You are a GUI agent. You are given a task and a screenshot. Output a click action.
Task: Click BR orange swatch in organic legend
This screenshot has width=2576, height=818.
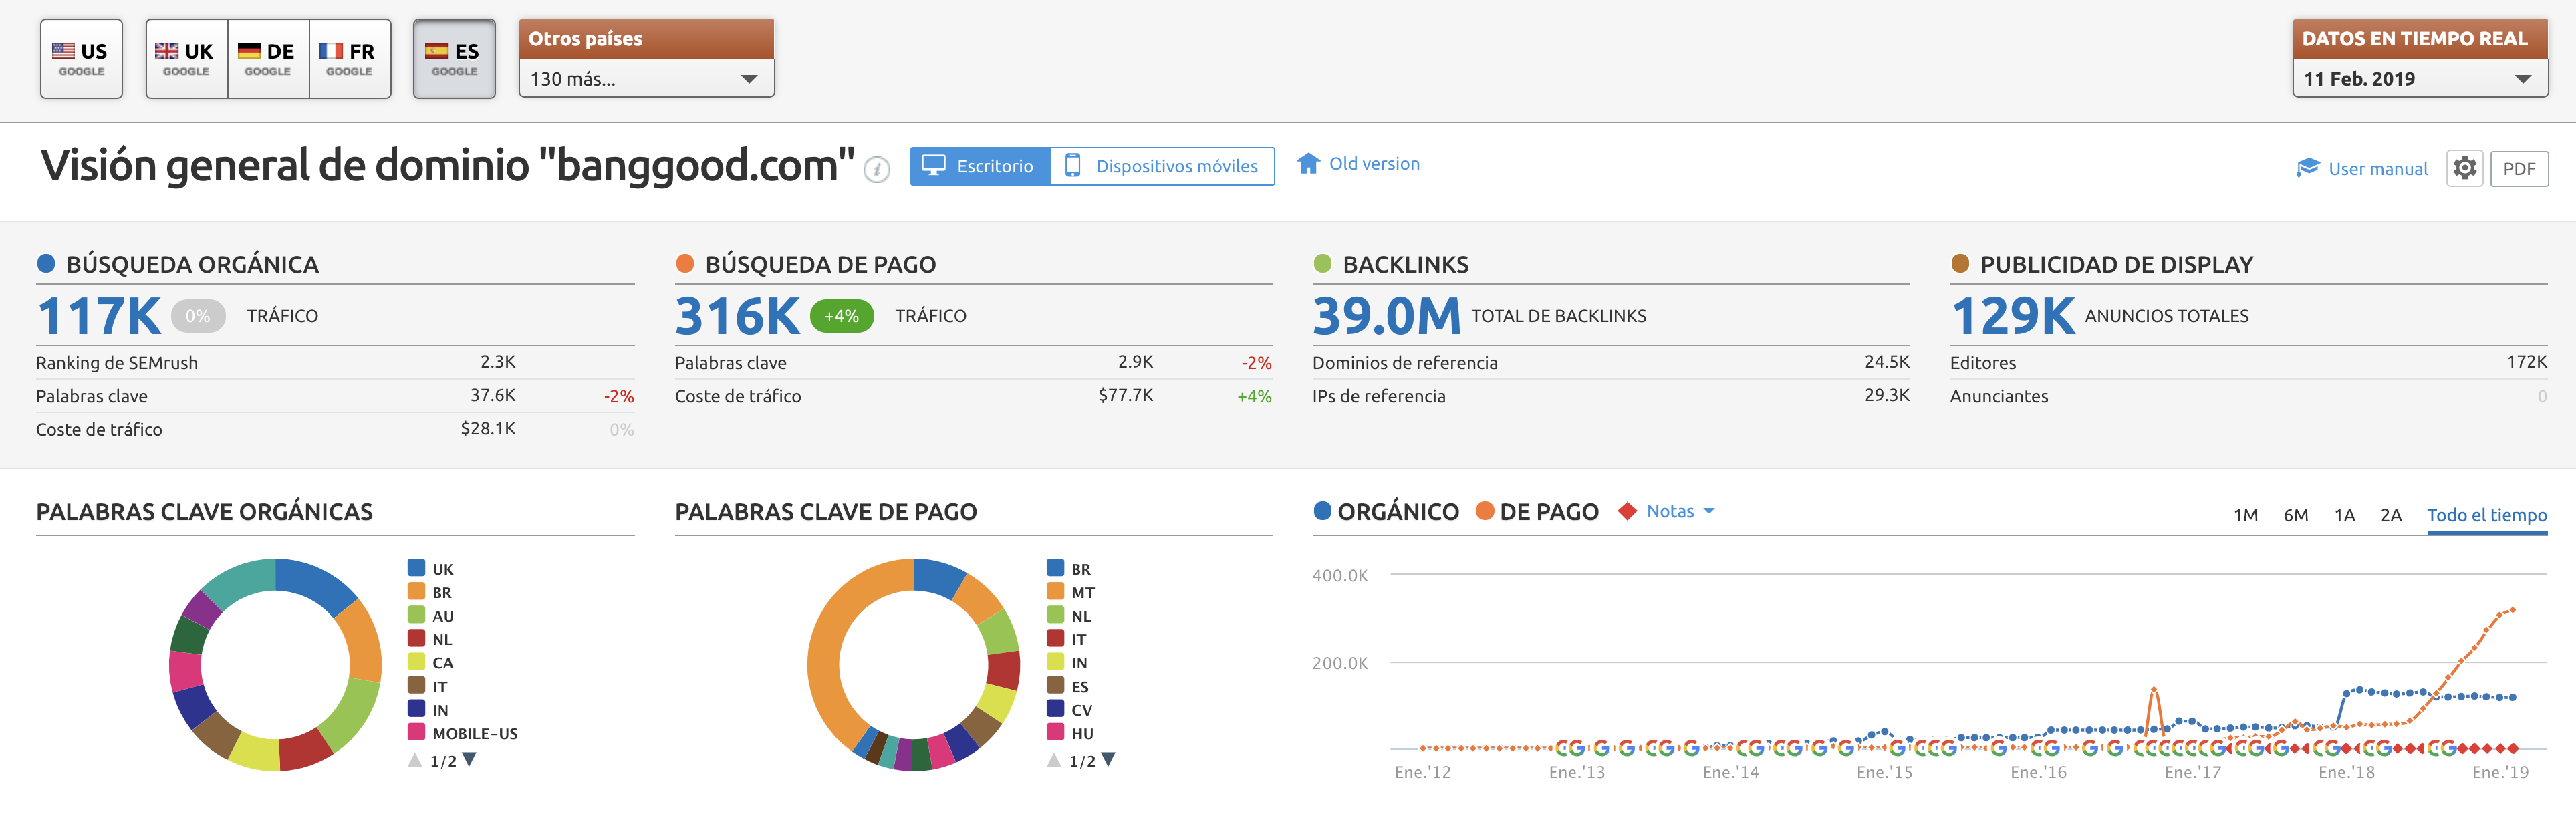[416, 591]
